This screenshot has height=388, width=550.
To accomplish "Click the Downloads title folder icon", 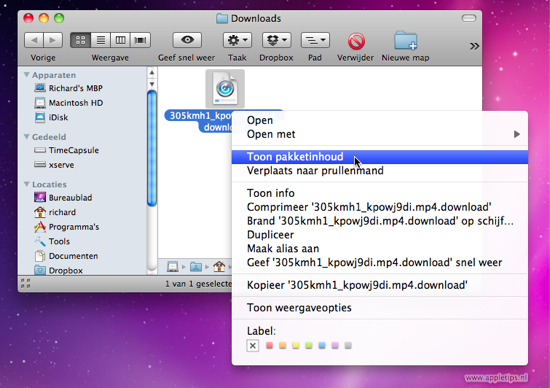I will tap(222, 18).
